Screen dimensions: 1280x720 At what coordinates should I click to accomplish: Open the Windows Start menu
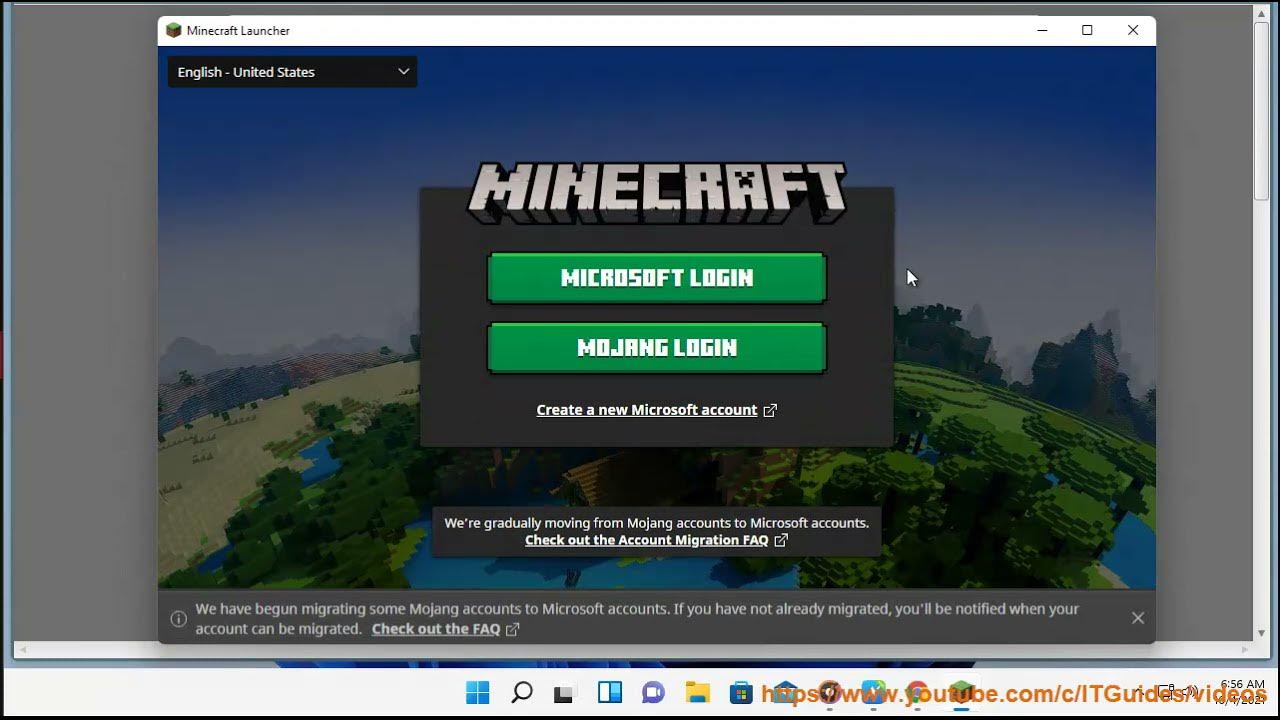(478, 692)
